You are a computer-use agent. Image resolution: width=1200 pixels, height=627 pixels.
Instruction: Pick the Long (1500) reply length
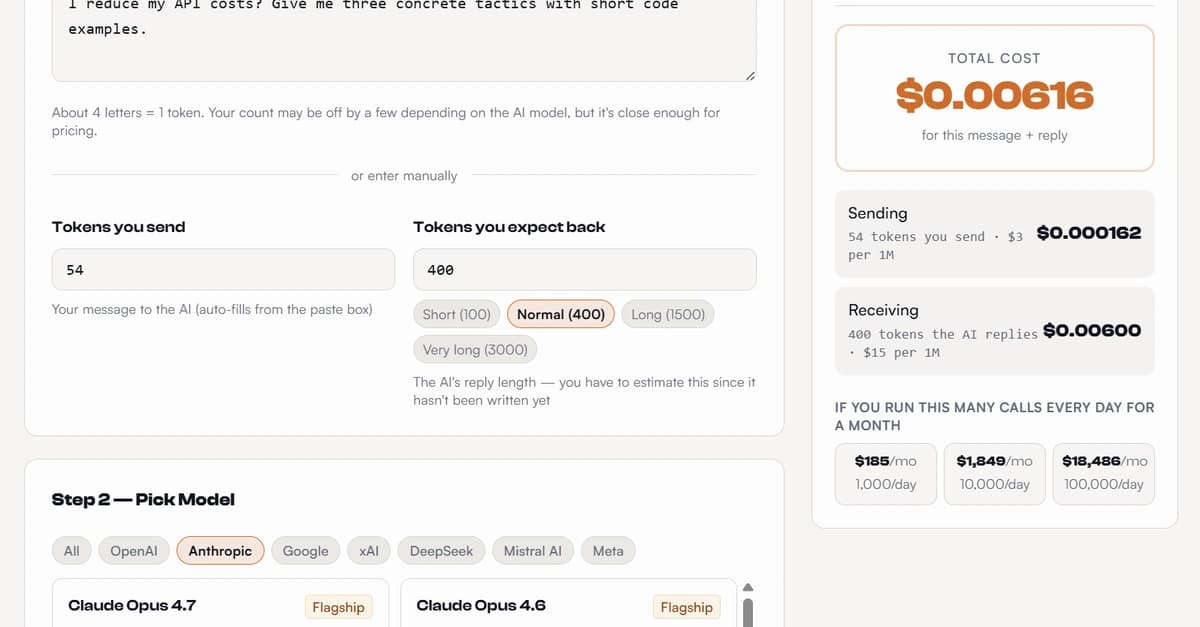(668, 314)
